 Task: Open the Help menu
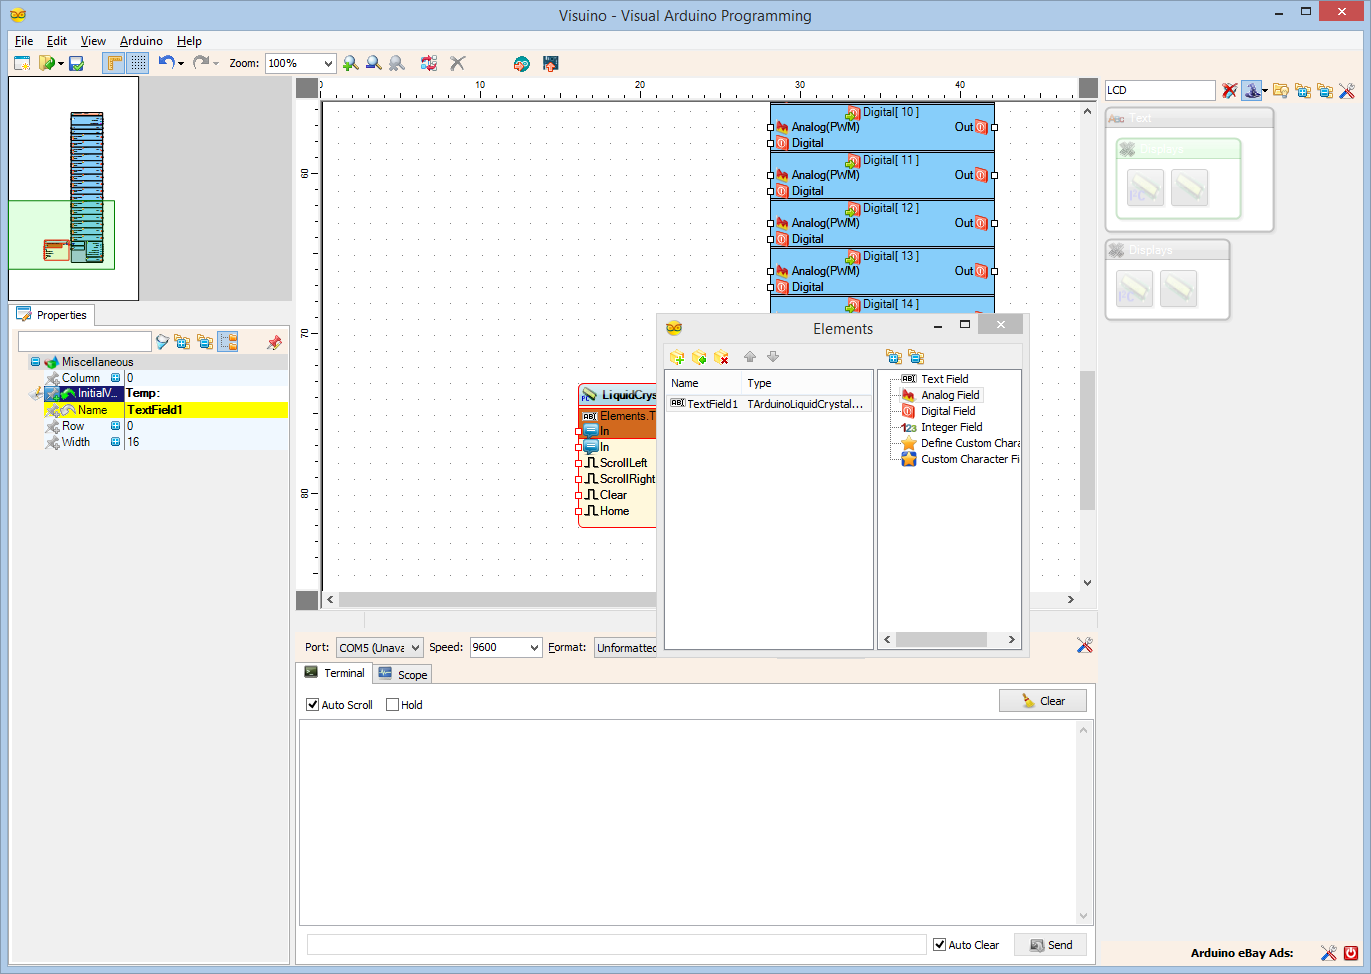pos(189,41)
